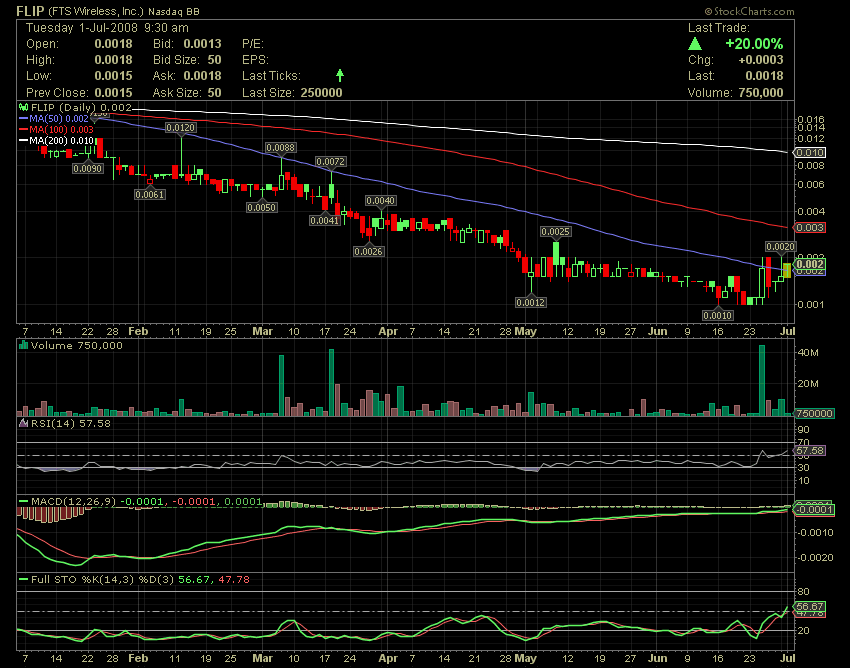Viewport: 850px width, 668px height.
Task: Click the 0.0026 low price label
Action: click(x=369, y=252)
